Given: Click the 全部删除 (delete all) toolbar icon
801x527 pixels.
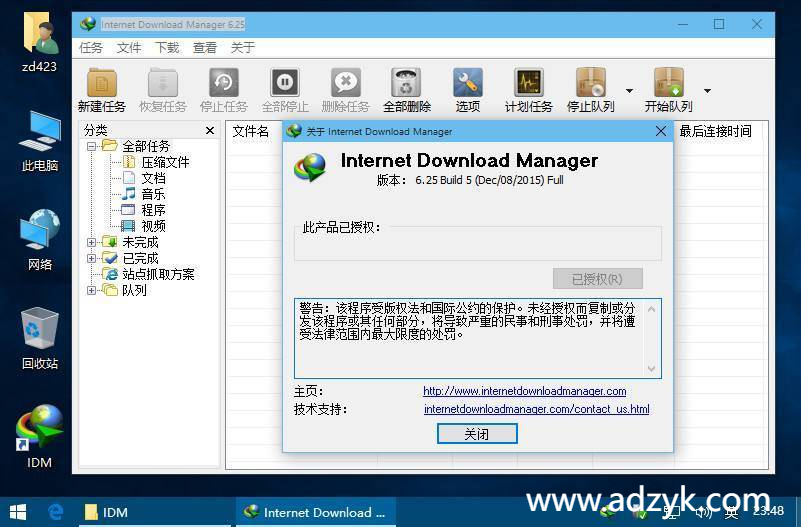Looking at the screenshot, I should point(407,90).
